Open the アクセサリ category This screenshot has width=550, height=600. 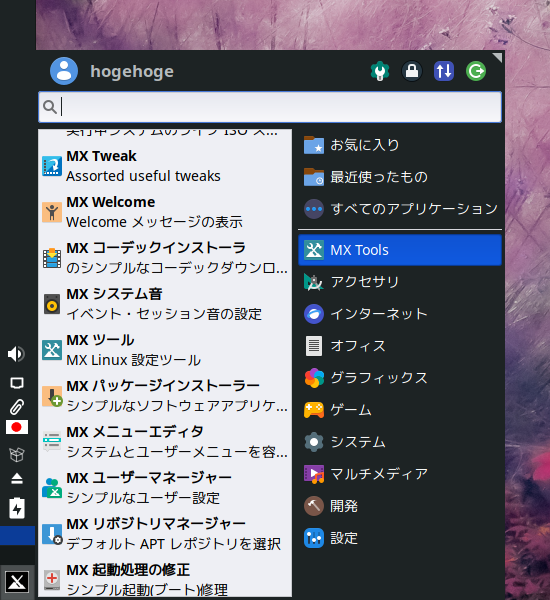pyautogui.click(x=400, y=282)
